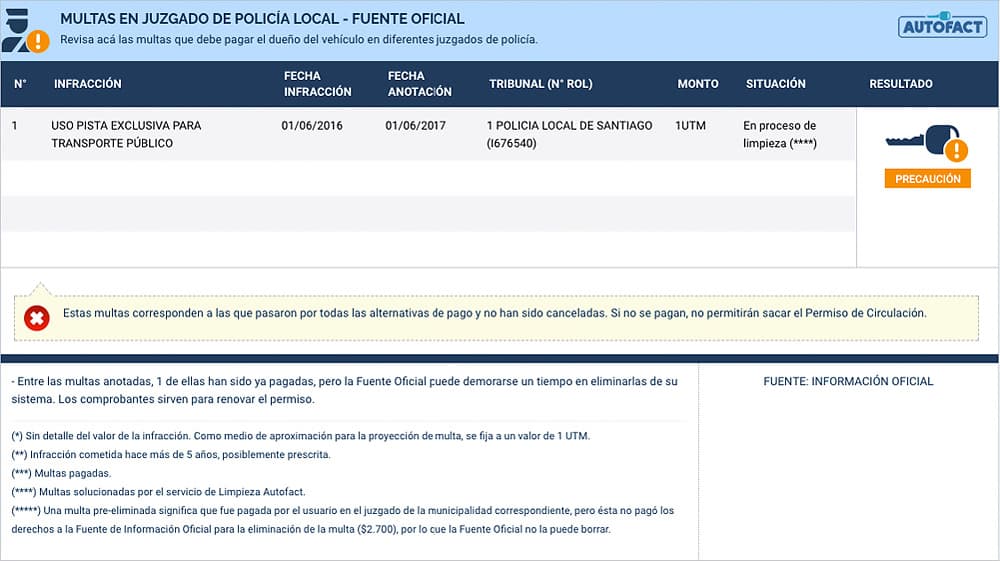
Task: Click the RESULTADO column header
Action: coord(901,84)
